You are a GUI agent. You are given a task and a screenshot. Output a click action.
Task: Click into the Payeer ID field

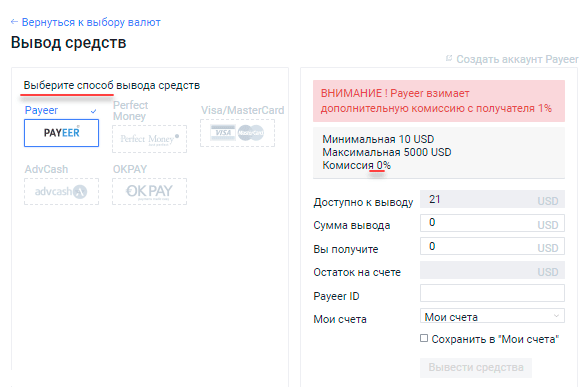point(492,293)
